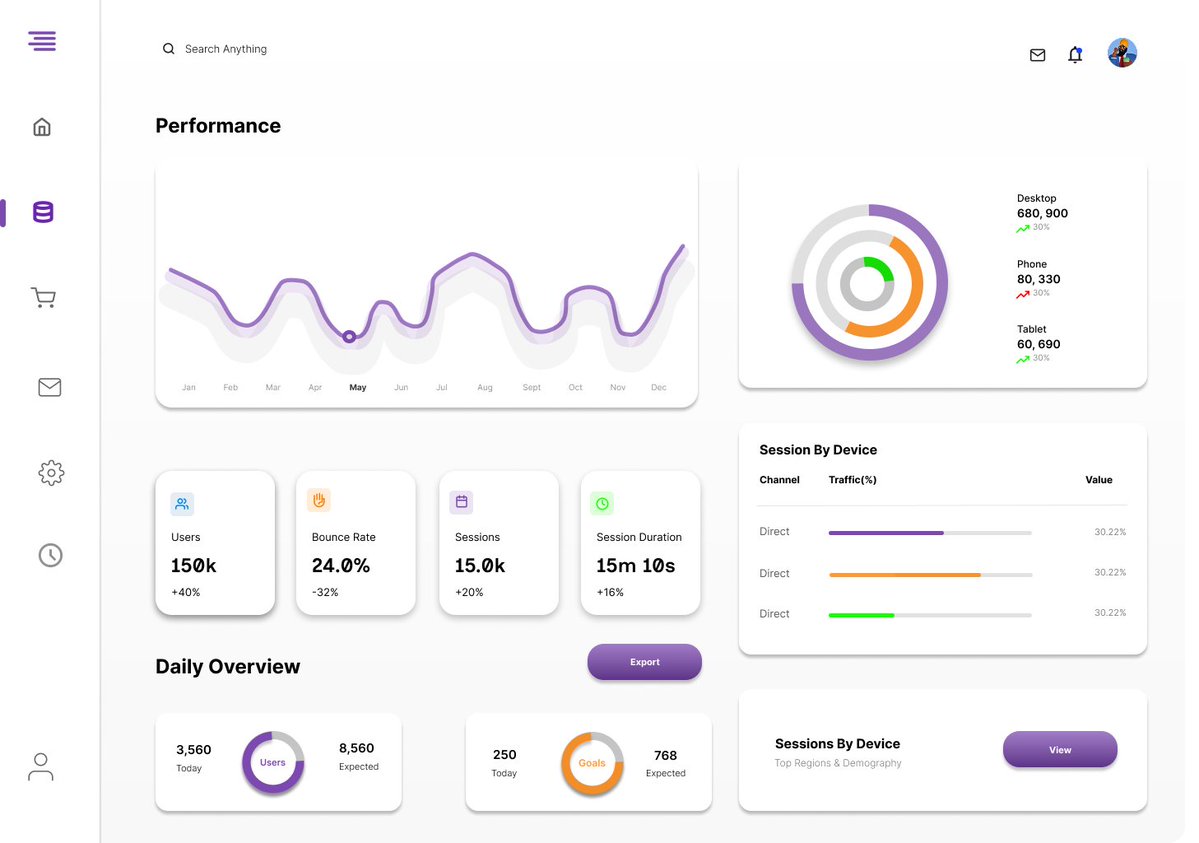Open the Session Duration 15m 10s card
Viewport: 1199px width, 843px height.
[641, 542]
